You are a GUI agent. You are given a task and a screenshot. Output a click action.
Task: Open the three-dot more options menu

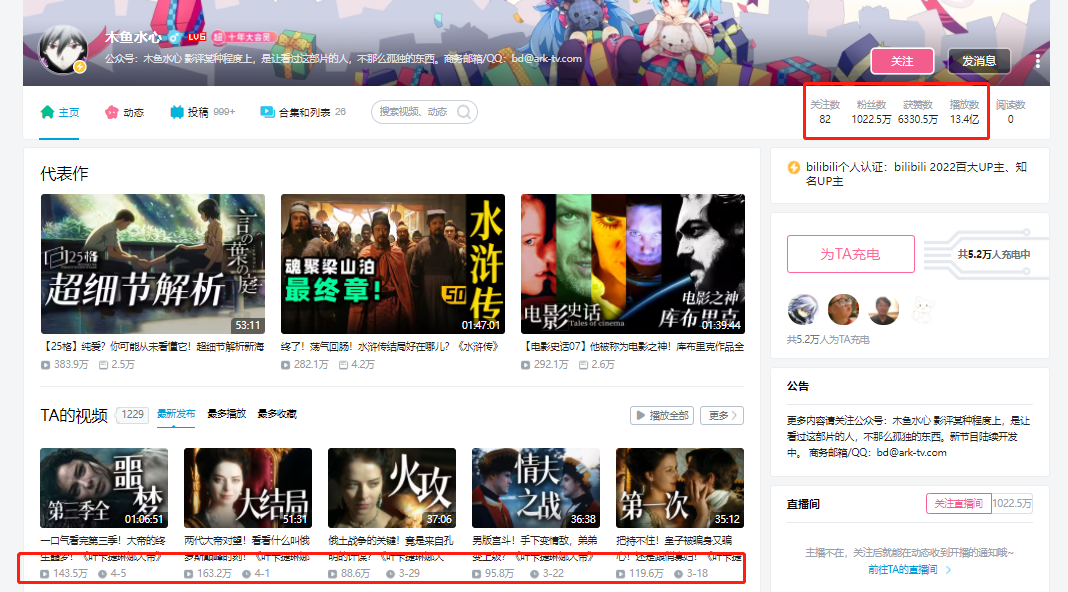tap(1037, 61)
